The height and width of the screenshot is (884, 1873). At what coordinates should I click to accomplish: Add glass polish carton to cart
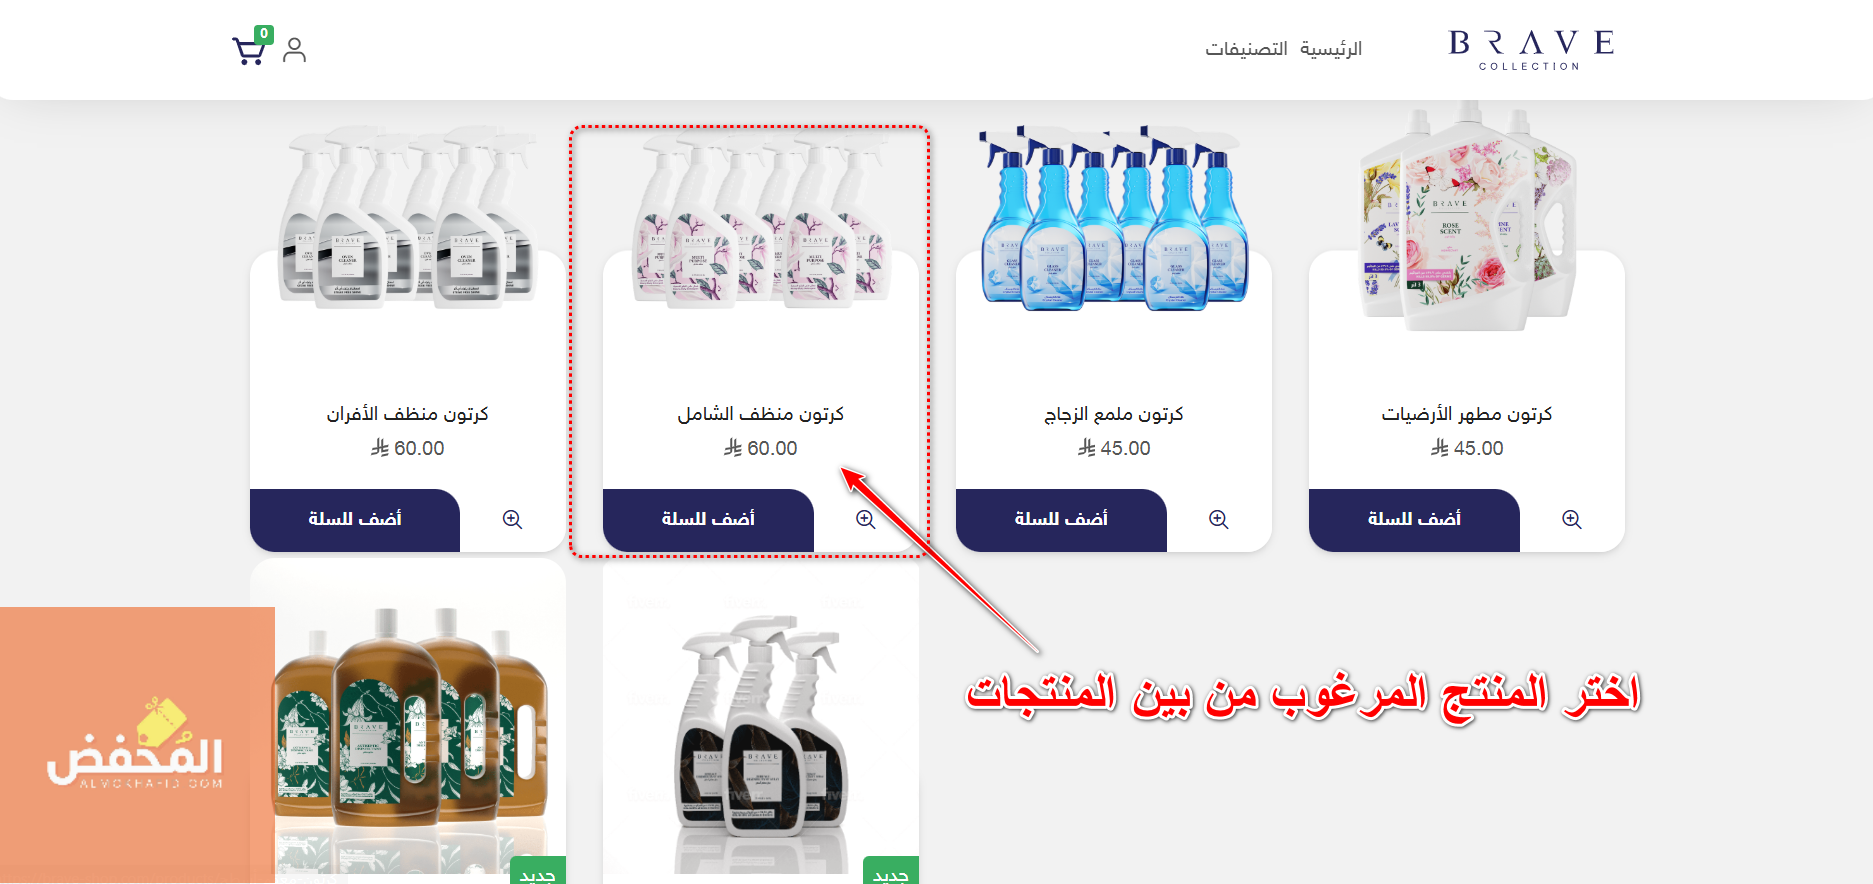pos(1061,520)
